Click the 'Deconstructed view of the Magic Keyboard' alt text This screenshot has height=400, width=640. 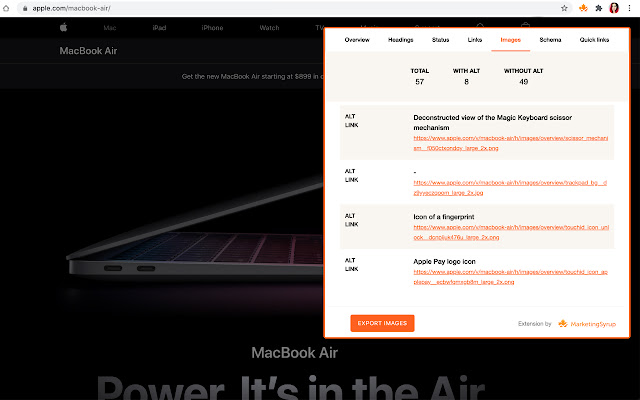492,122
